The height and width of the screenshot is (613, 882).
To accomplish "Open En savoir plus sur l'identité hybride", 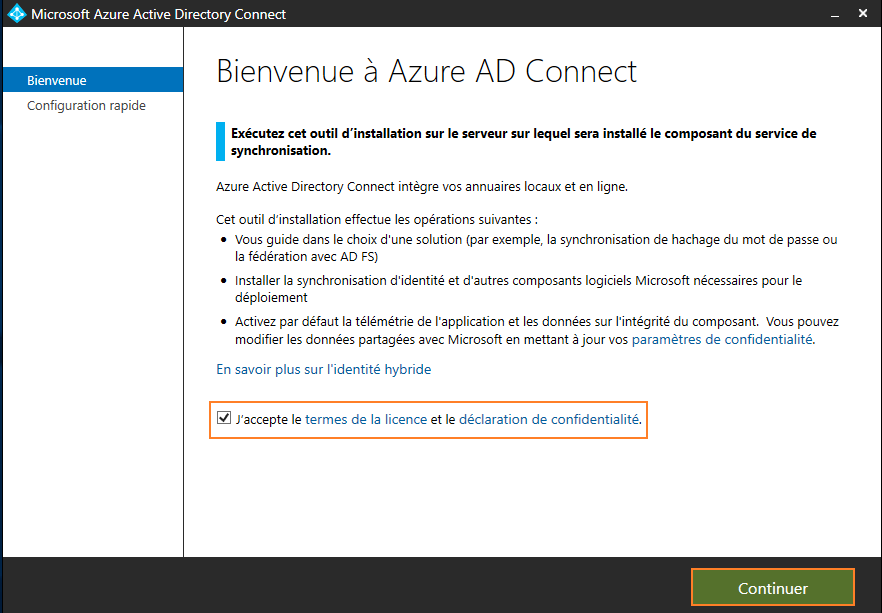I will pyautogui.click(x=323, y=369).
